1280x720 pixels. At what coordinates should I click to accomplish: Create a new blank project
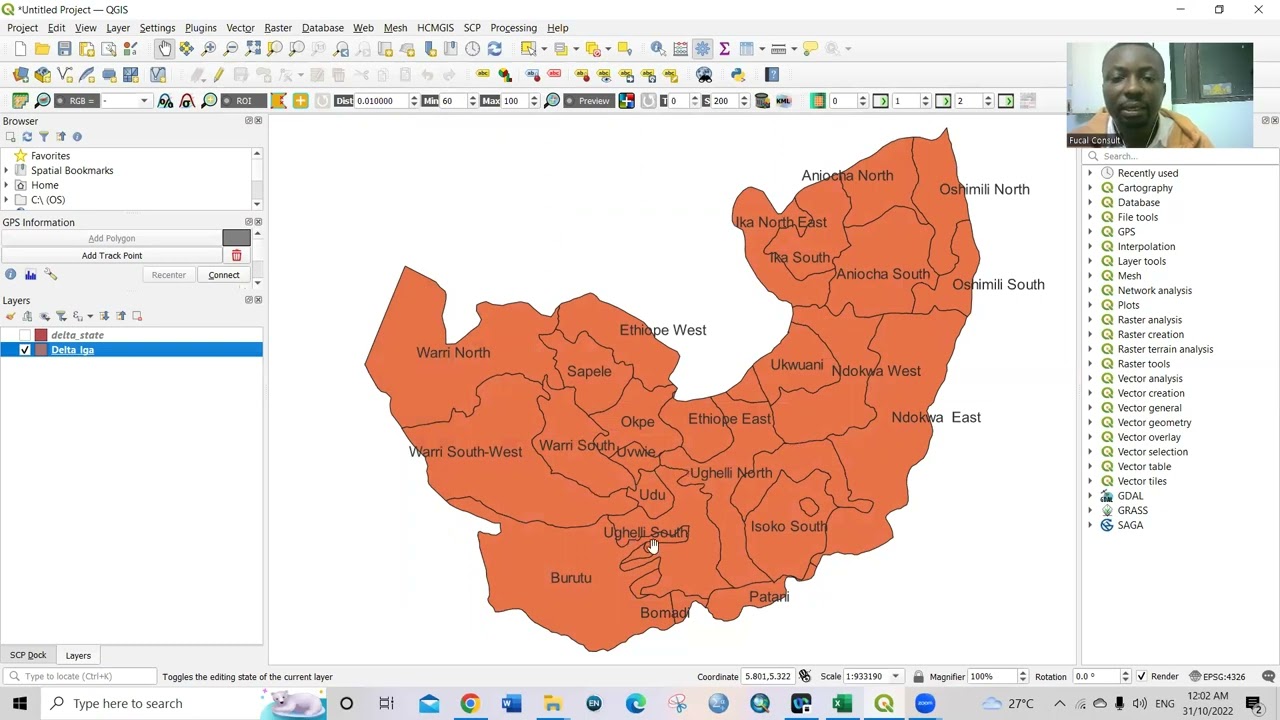click(x=20, y=48)
